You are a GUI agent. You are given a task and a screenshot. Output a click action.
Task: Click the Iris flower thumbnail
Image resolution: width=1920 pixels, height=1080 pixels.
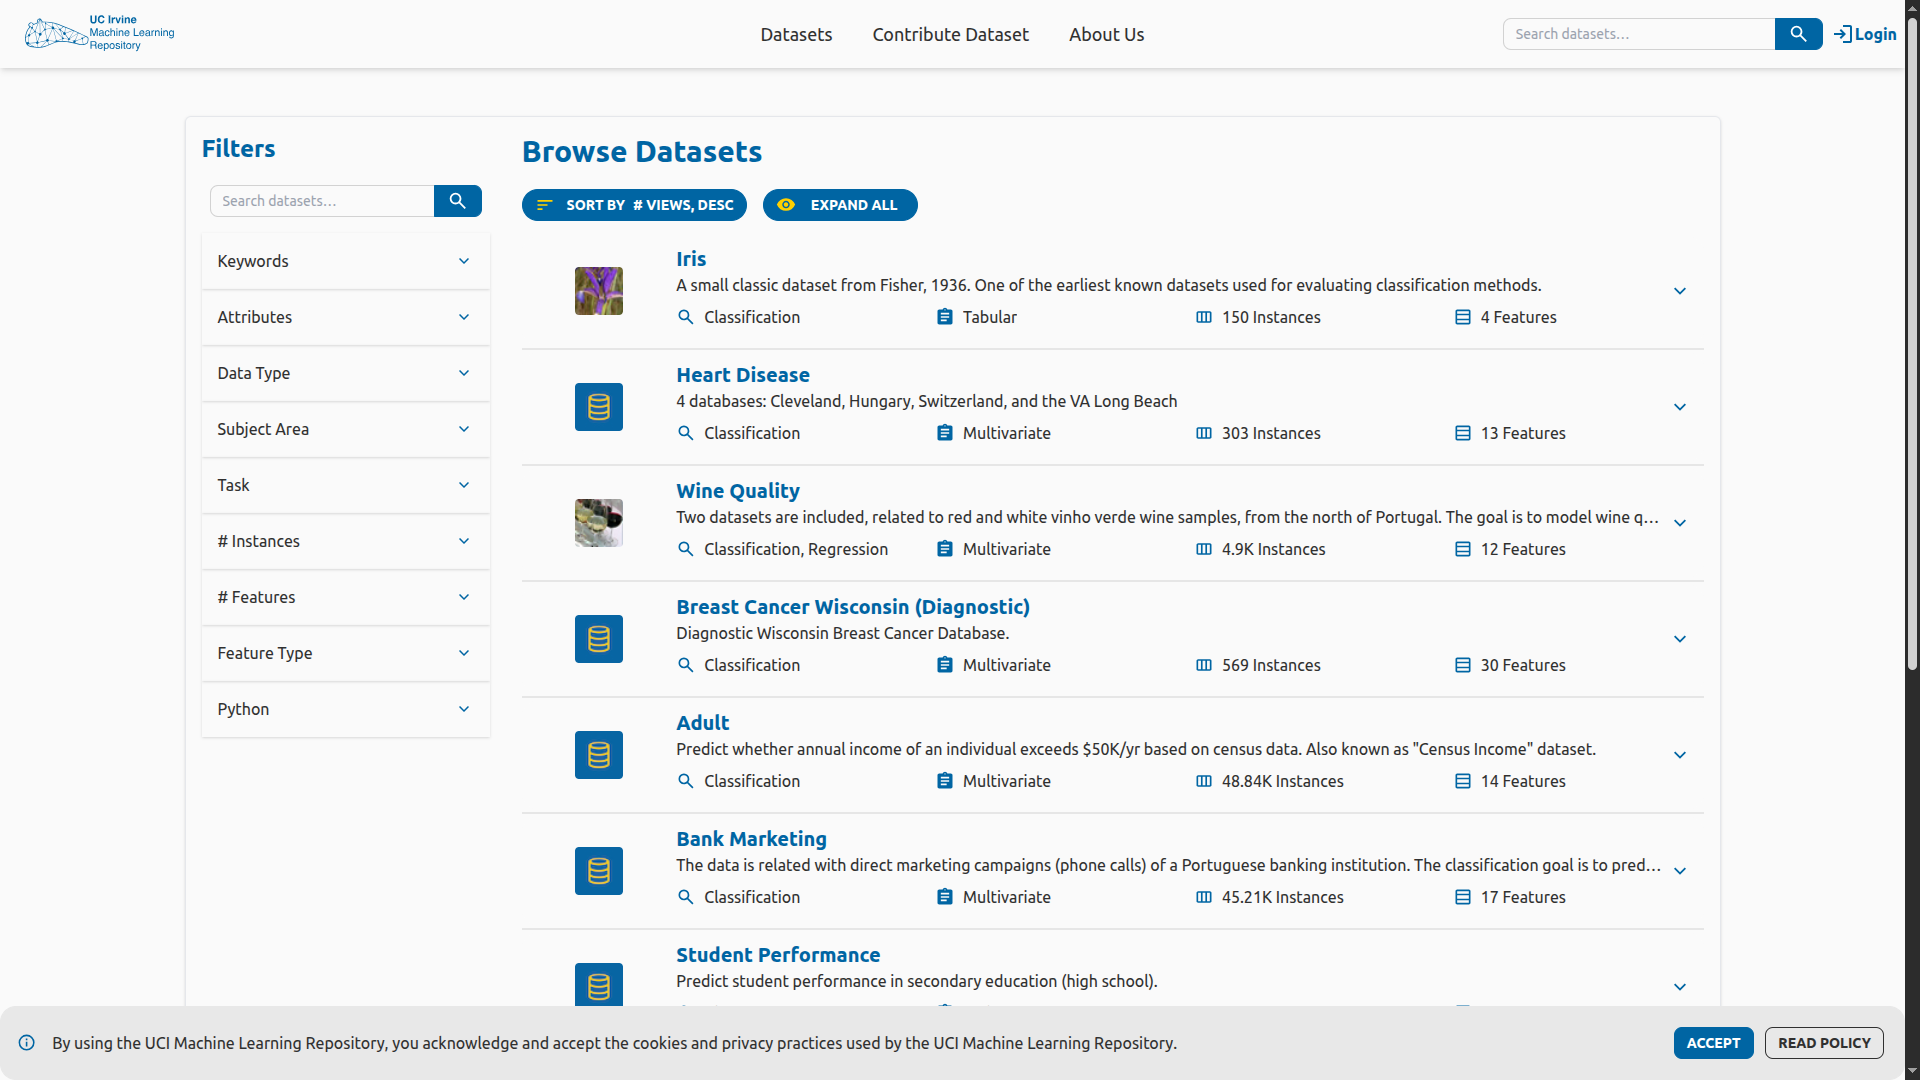598,291
